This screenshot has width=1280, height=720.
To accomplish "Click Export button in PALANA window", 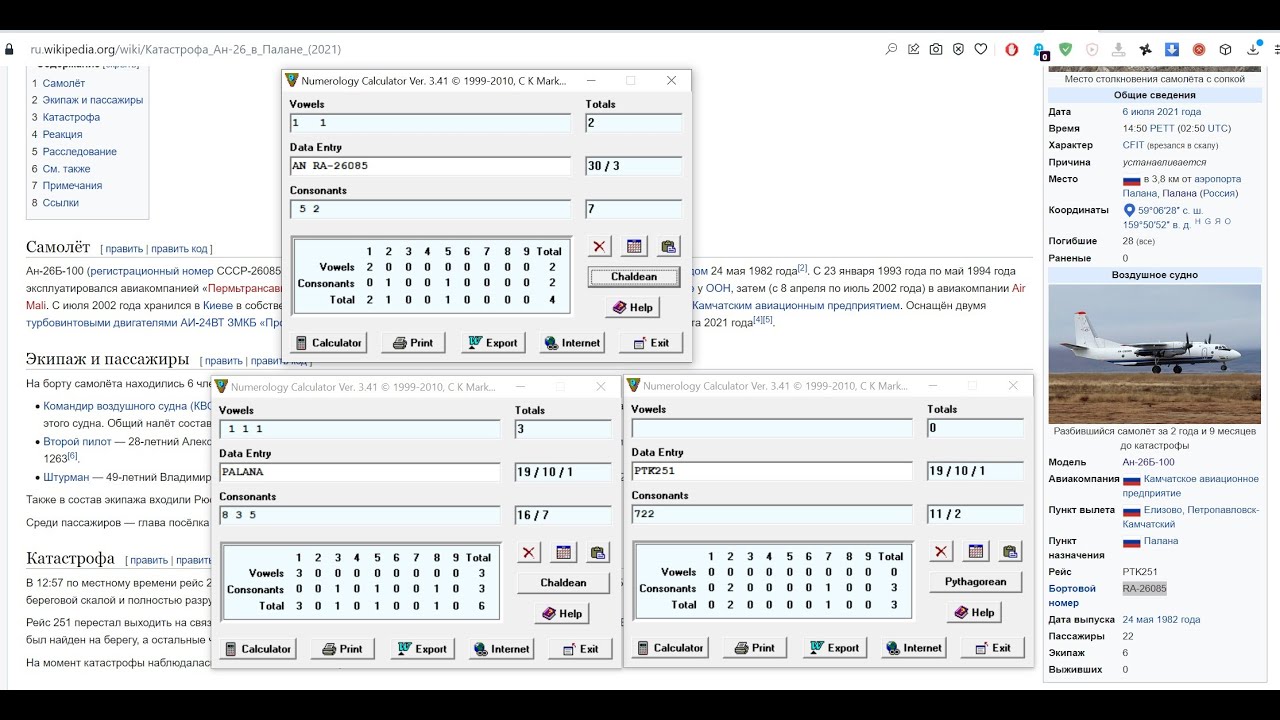I will (x=422, y=649).
